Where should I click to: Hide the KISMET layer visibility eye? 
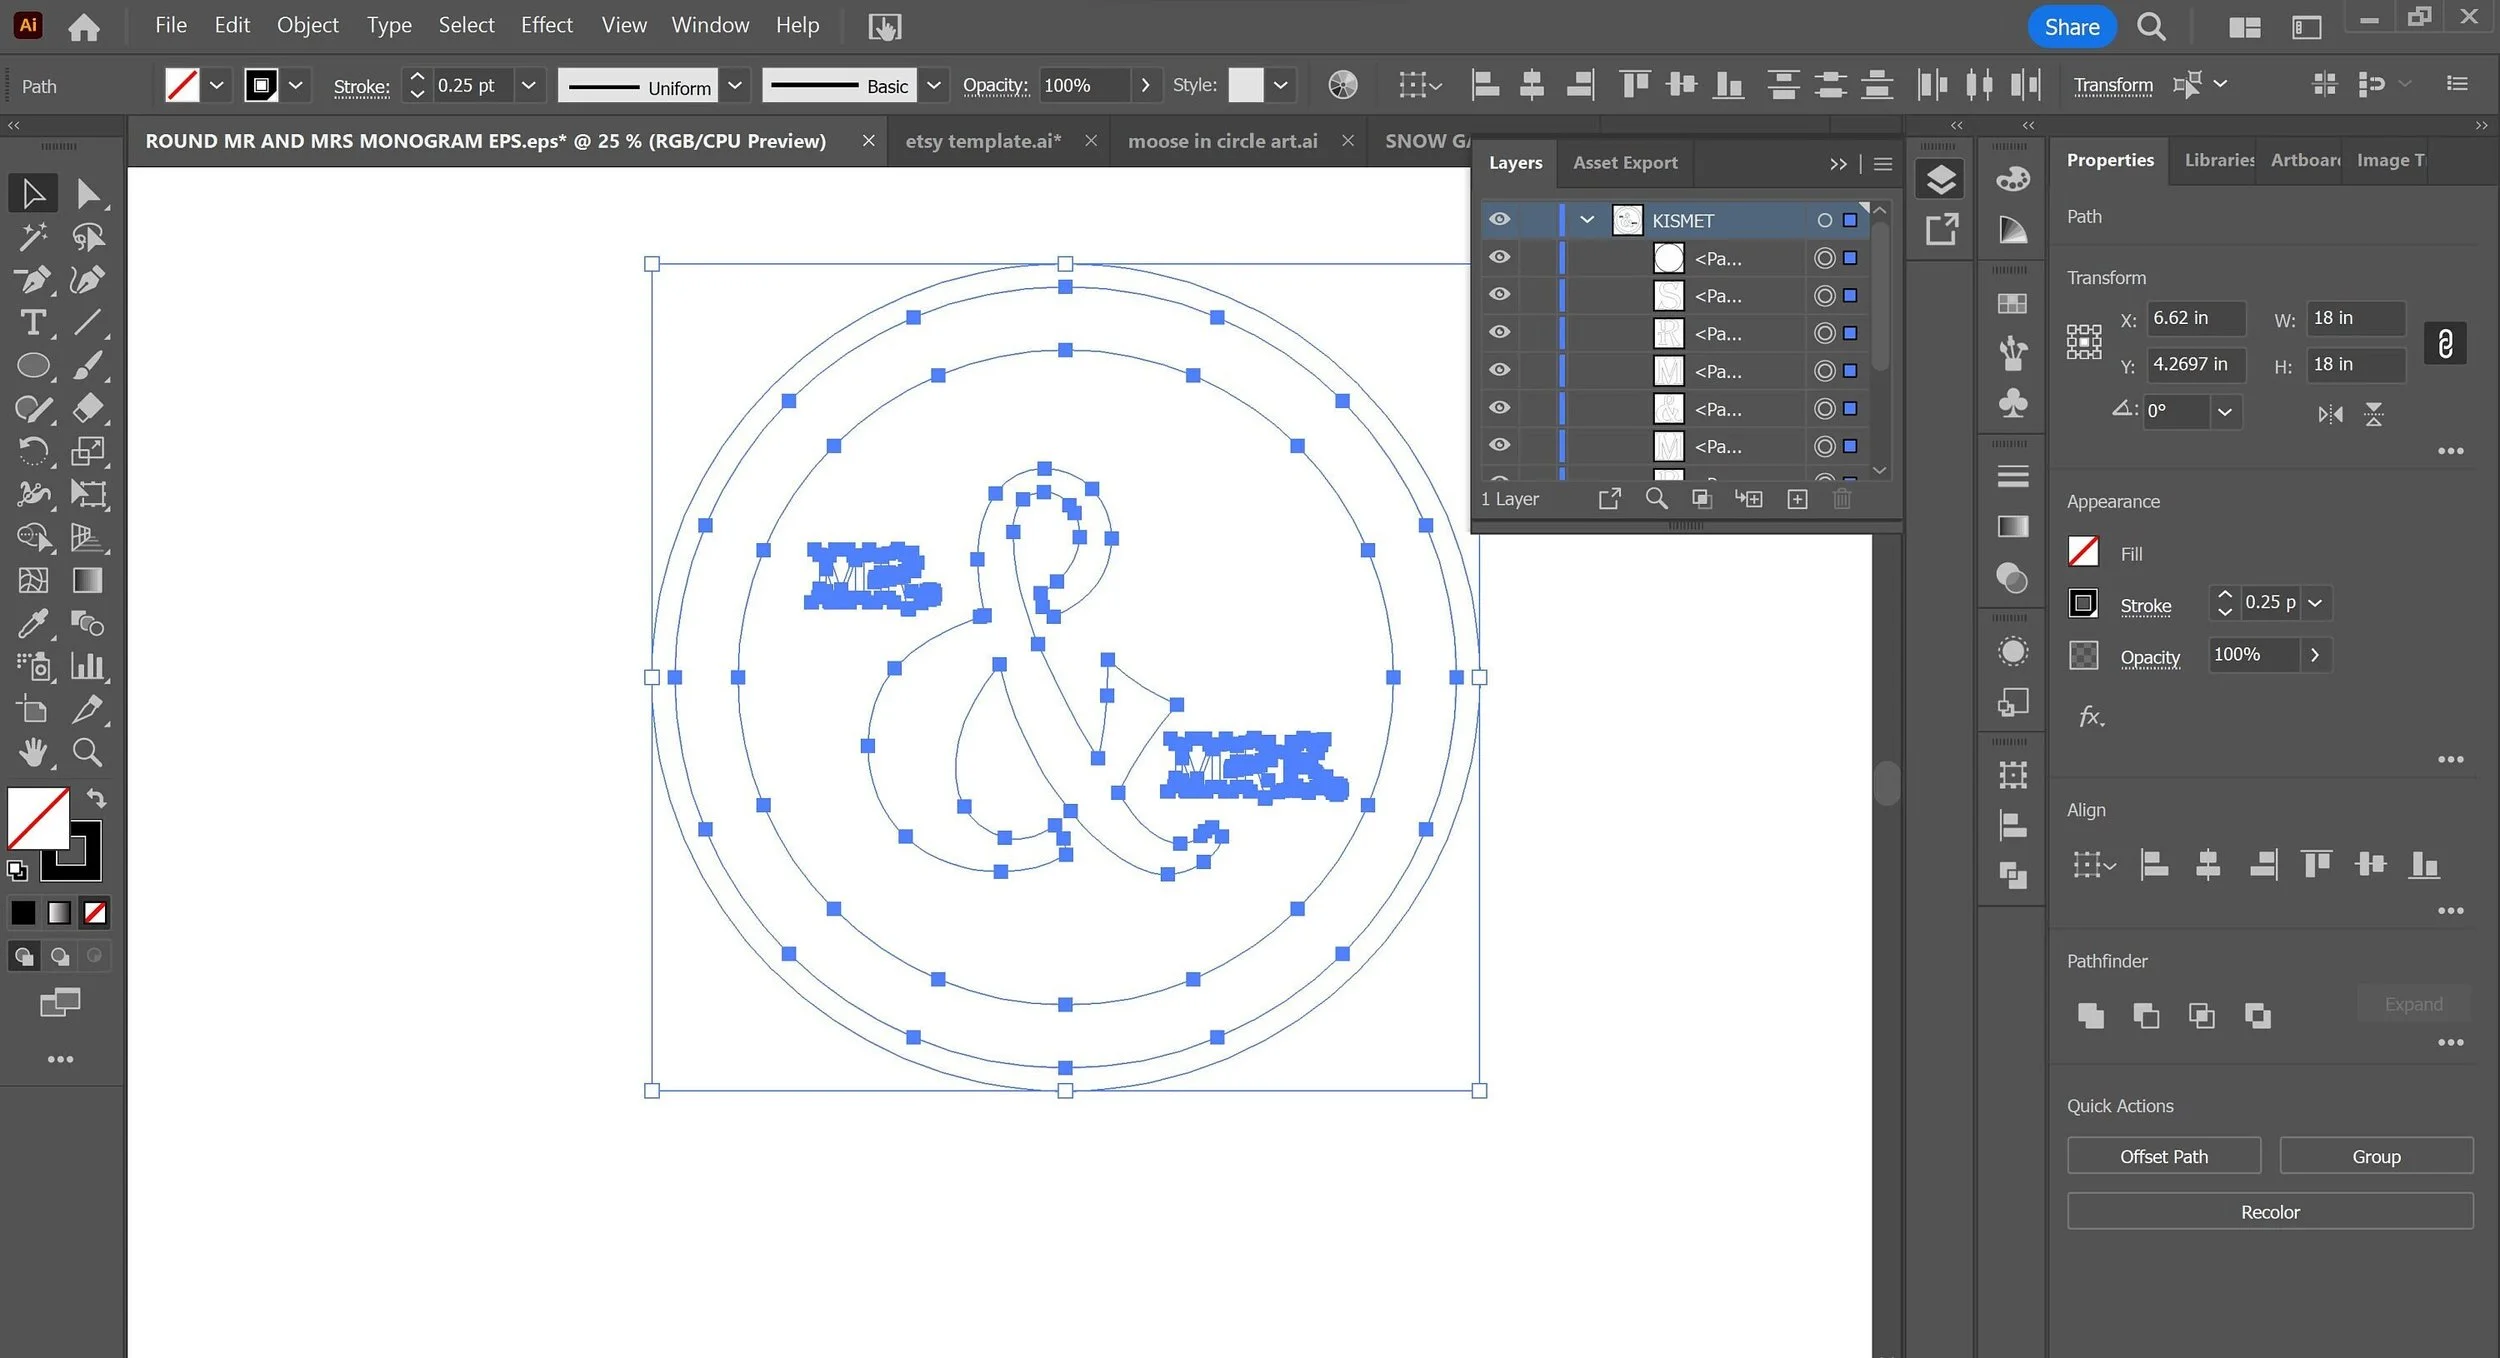[1499, 220]
